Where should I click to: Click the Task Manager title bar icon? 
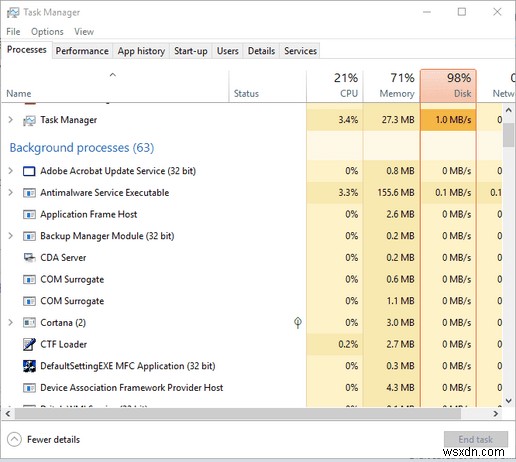click(13, 13)
